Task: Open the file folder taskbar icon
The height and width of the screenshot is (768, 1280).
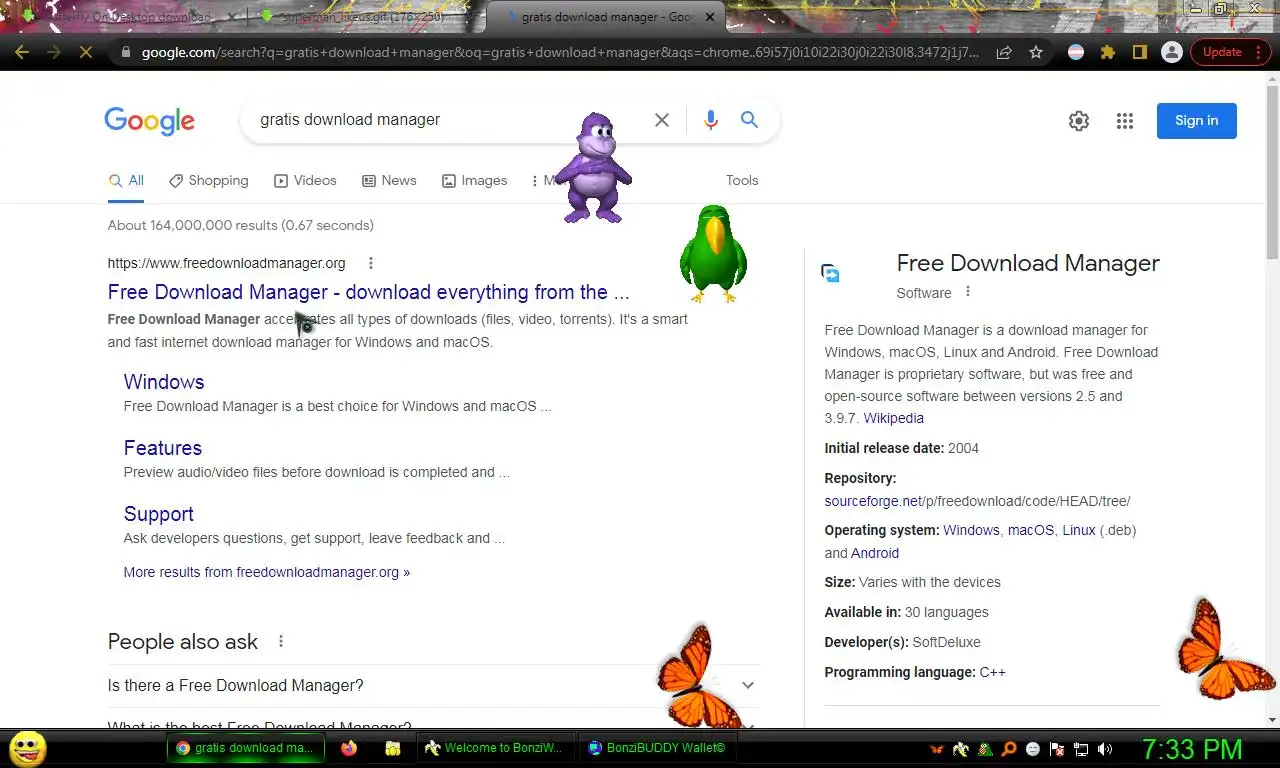Action: [393, 748]
